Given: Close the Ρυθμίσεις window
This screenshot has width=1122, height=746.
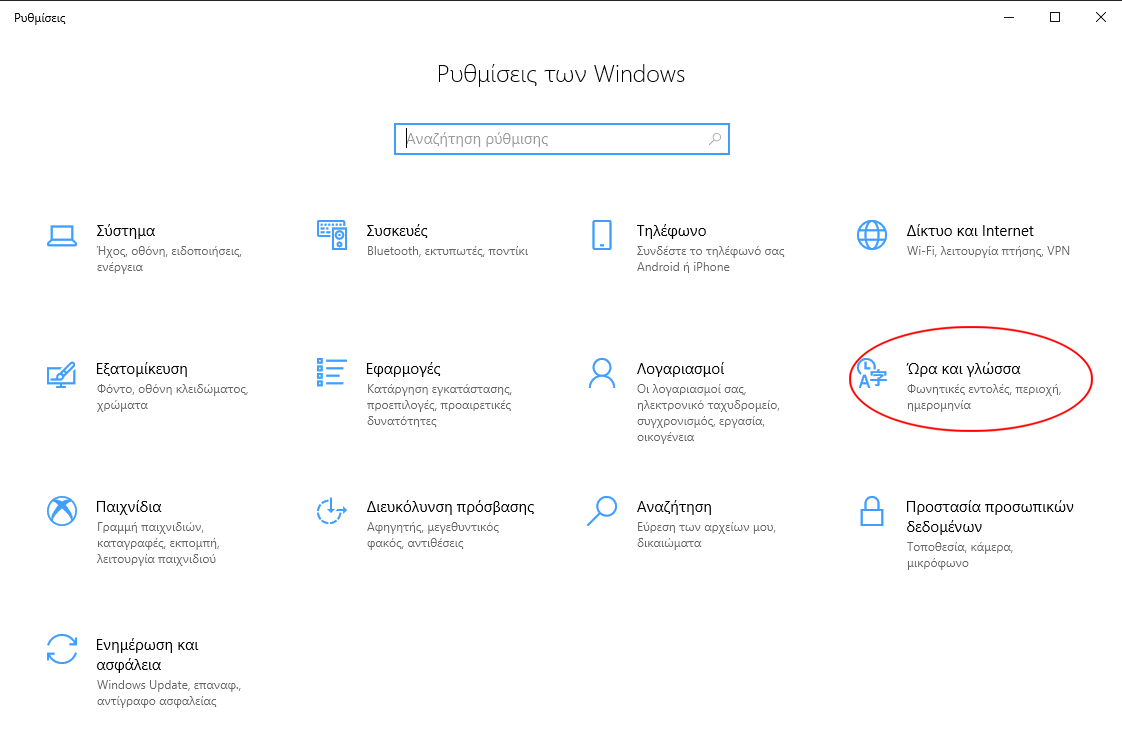Looking at the screenshot, I should point(1099,17).
